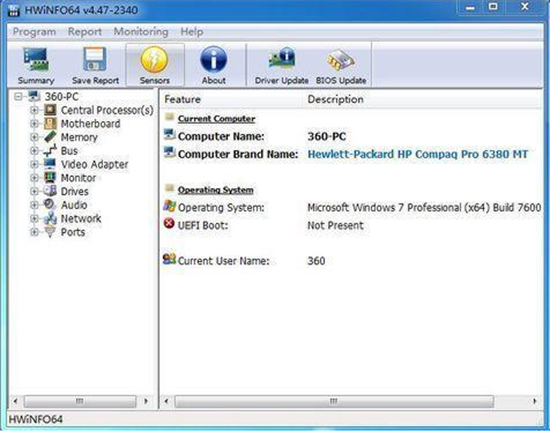Click the Save Report floppy icon
This screenshot has height=432, width=550.
click(95, 59)
